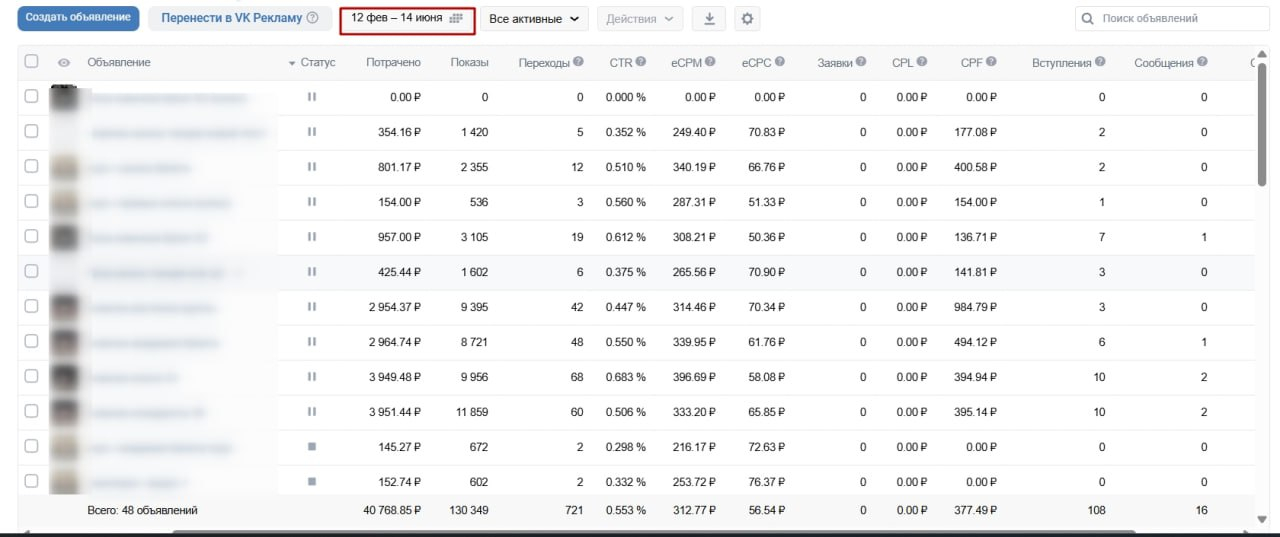Open blurred ad name in 957.00 ₽ row
Screen dimensions: 1280x537
[x=150, y=237]
